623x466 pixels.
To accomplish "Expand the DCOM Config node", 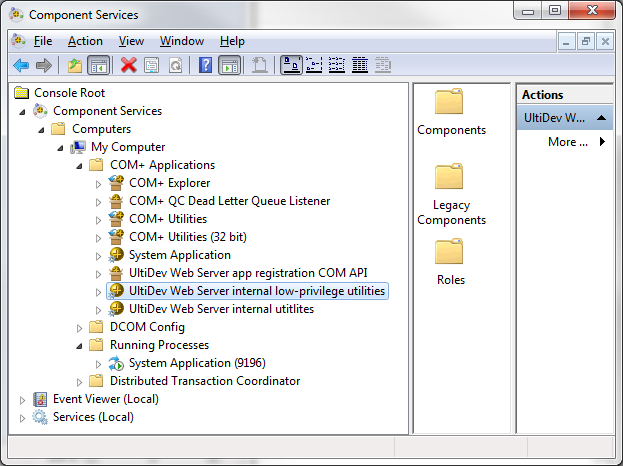I will coord(79,328).
